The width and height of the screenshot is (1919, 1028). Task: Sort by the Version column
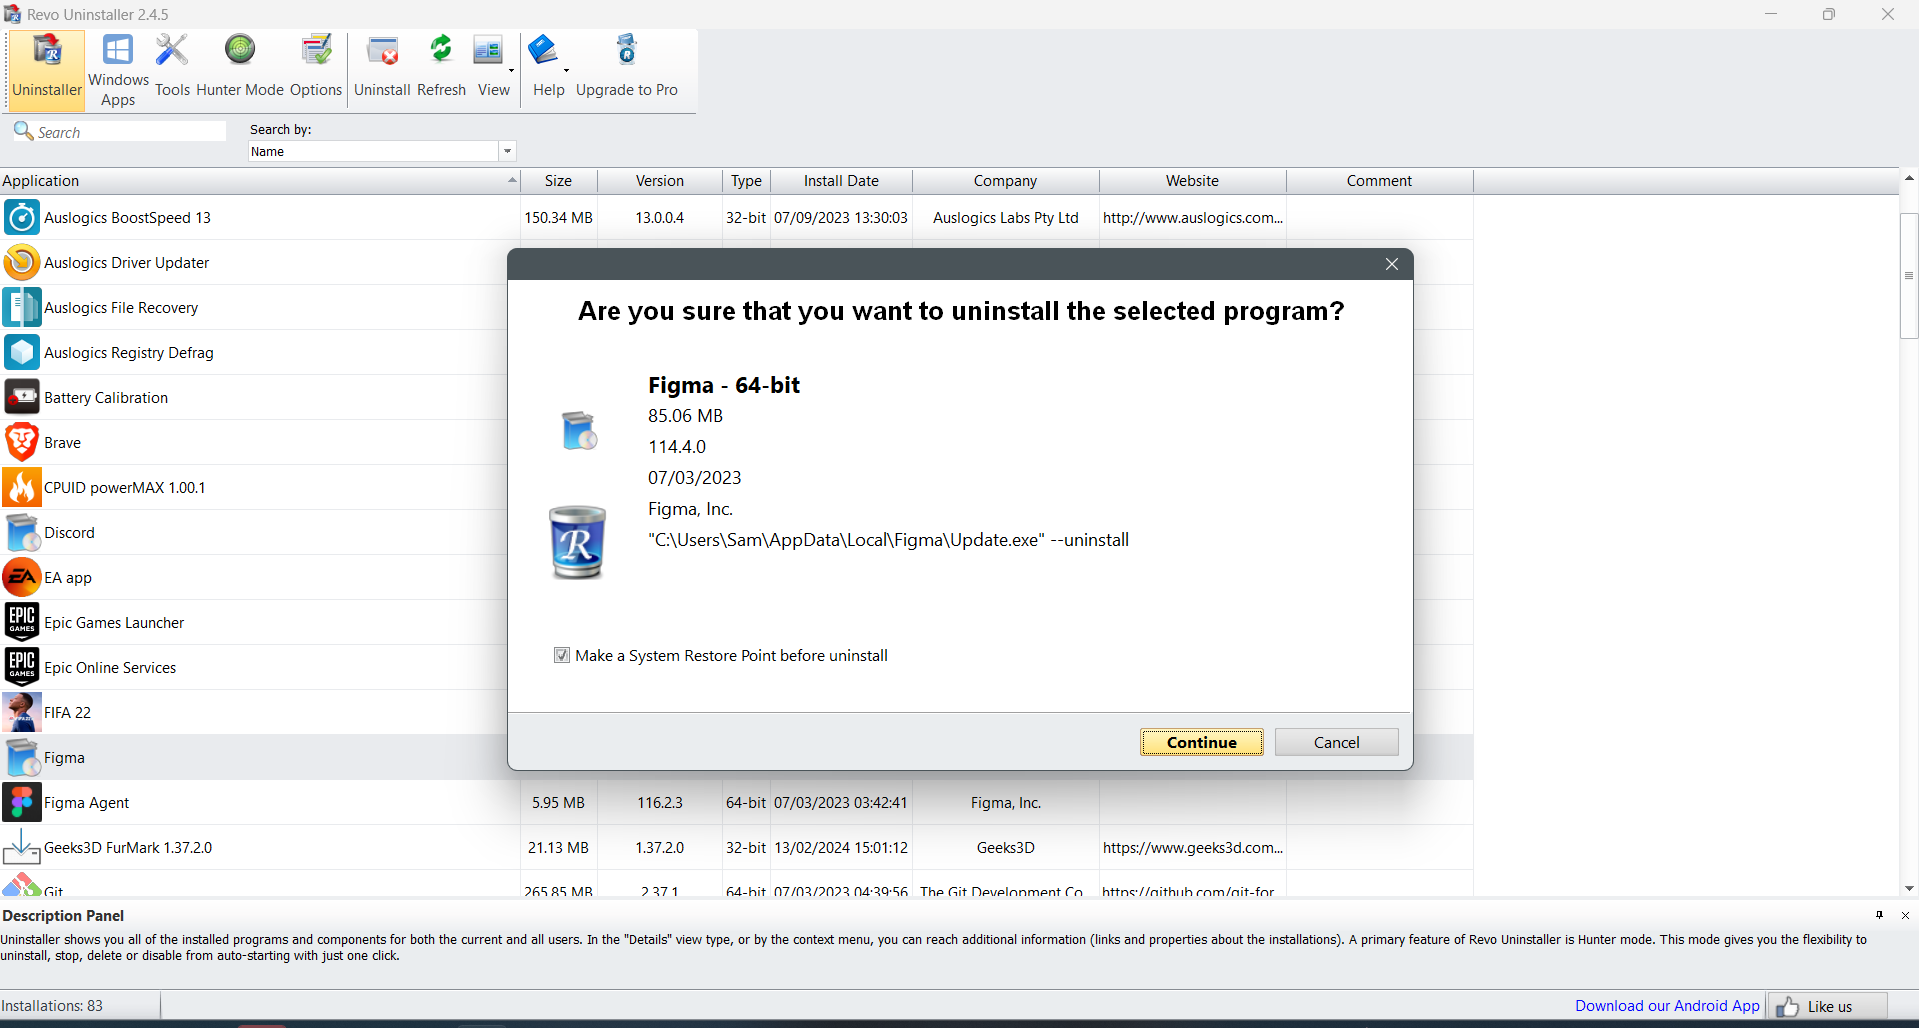pyautogui.click(x=660, y=181)
